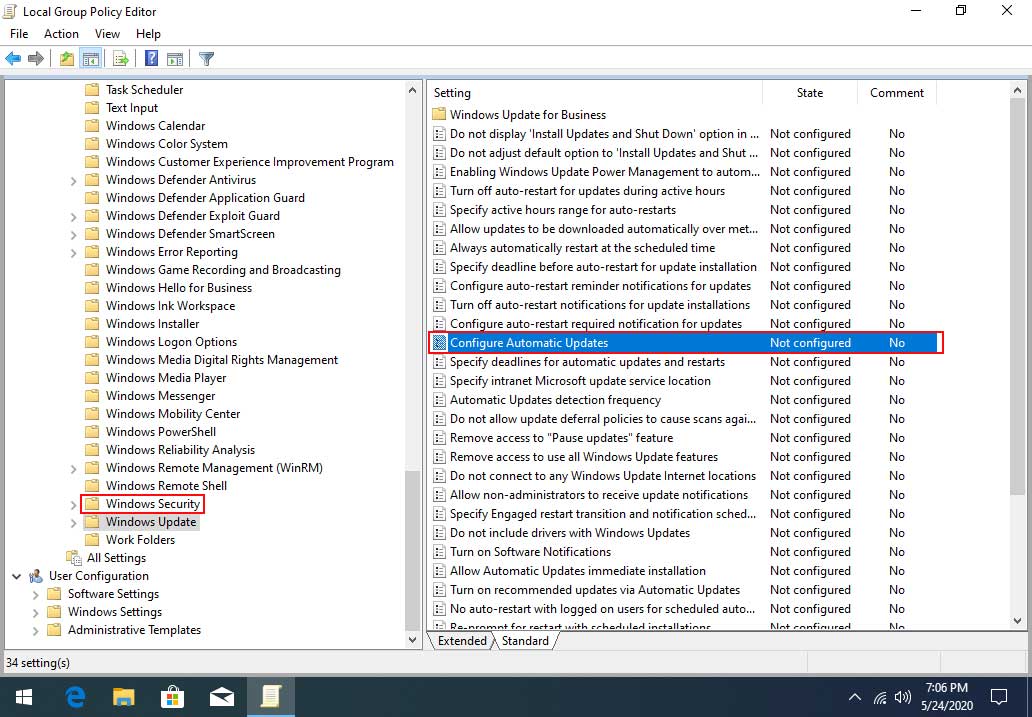Image resolution: width=1032 pixels, height=717 pixels.
Task: Open the Action menu
Action: pos(61,34)
